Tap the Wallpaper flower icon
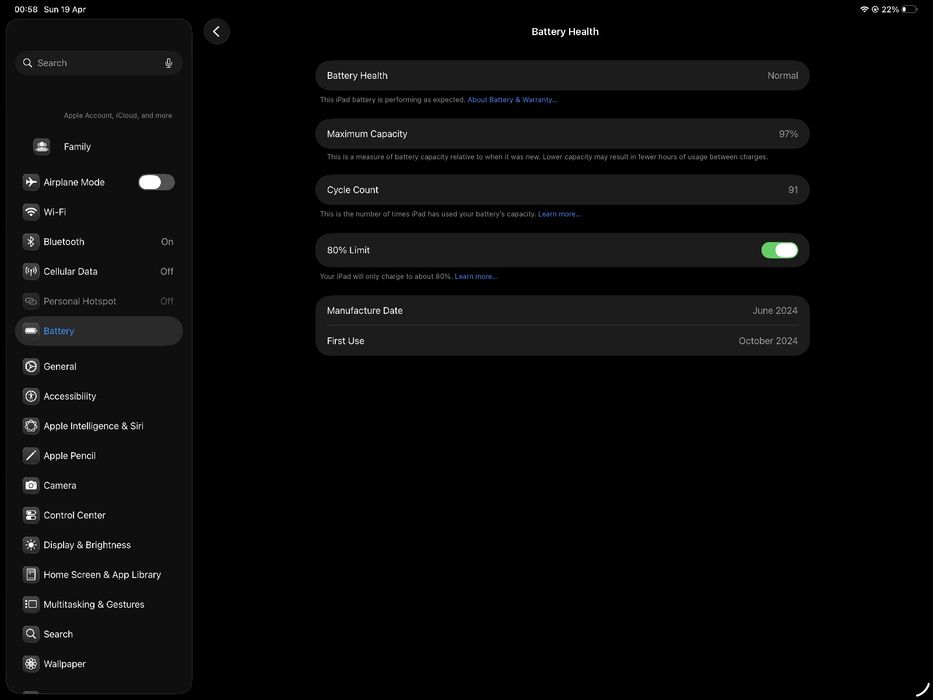This screenshot has height=700, width=933. point(31,664)
